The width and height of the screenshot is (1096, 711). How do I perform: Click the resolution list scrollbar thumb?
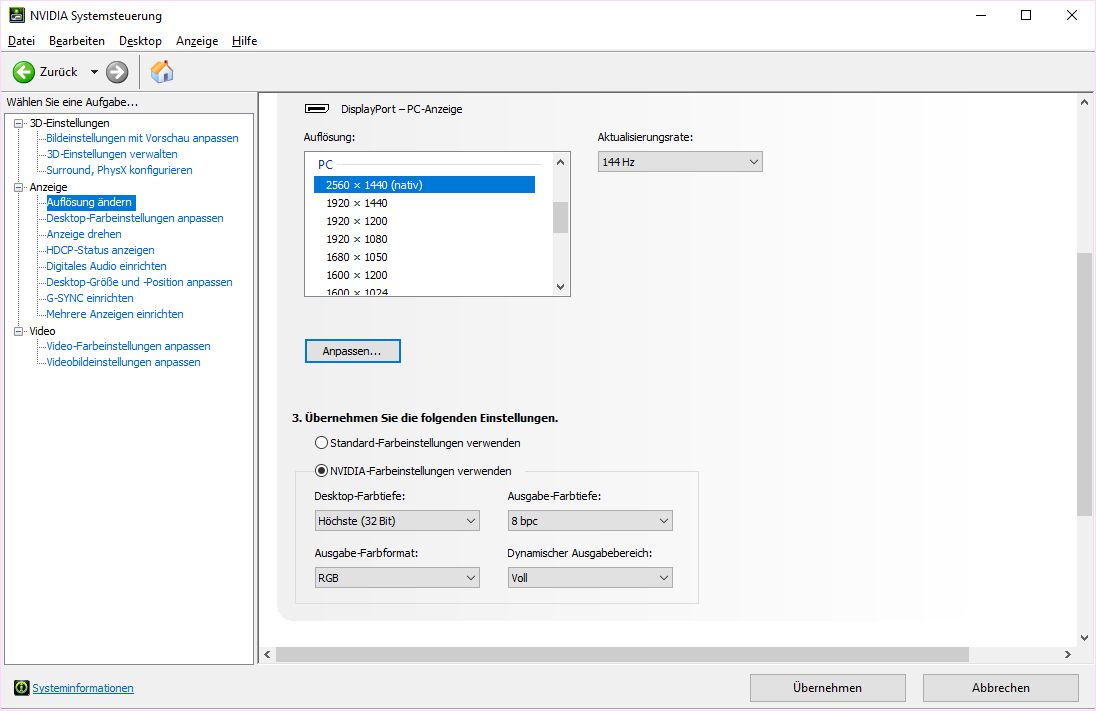pyautogui.click(x=560, y=217)
